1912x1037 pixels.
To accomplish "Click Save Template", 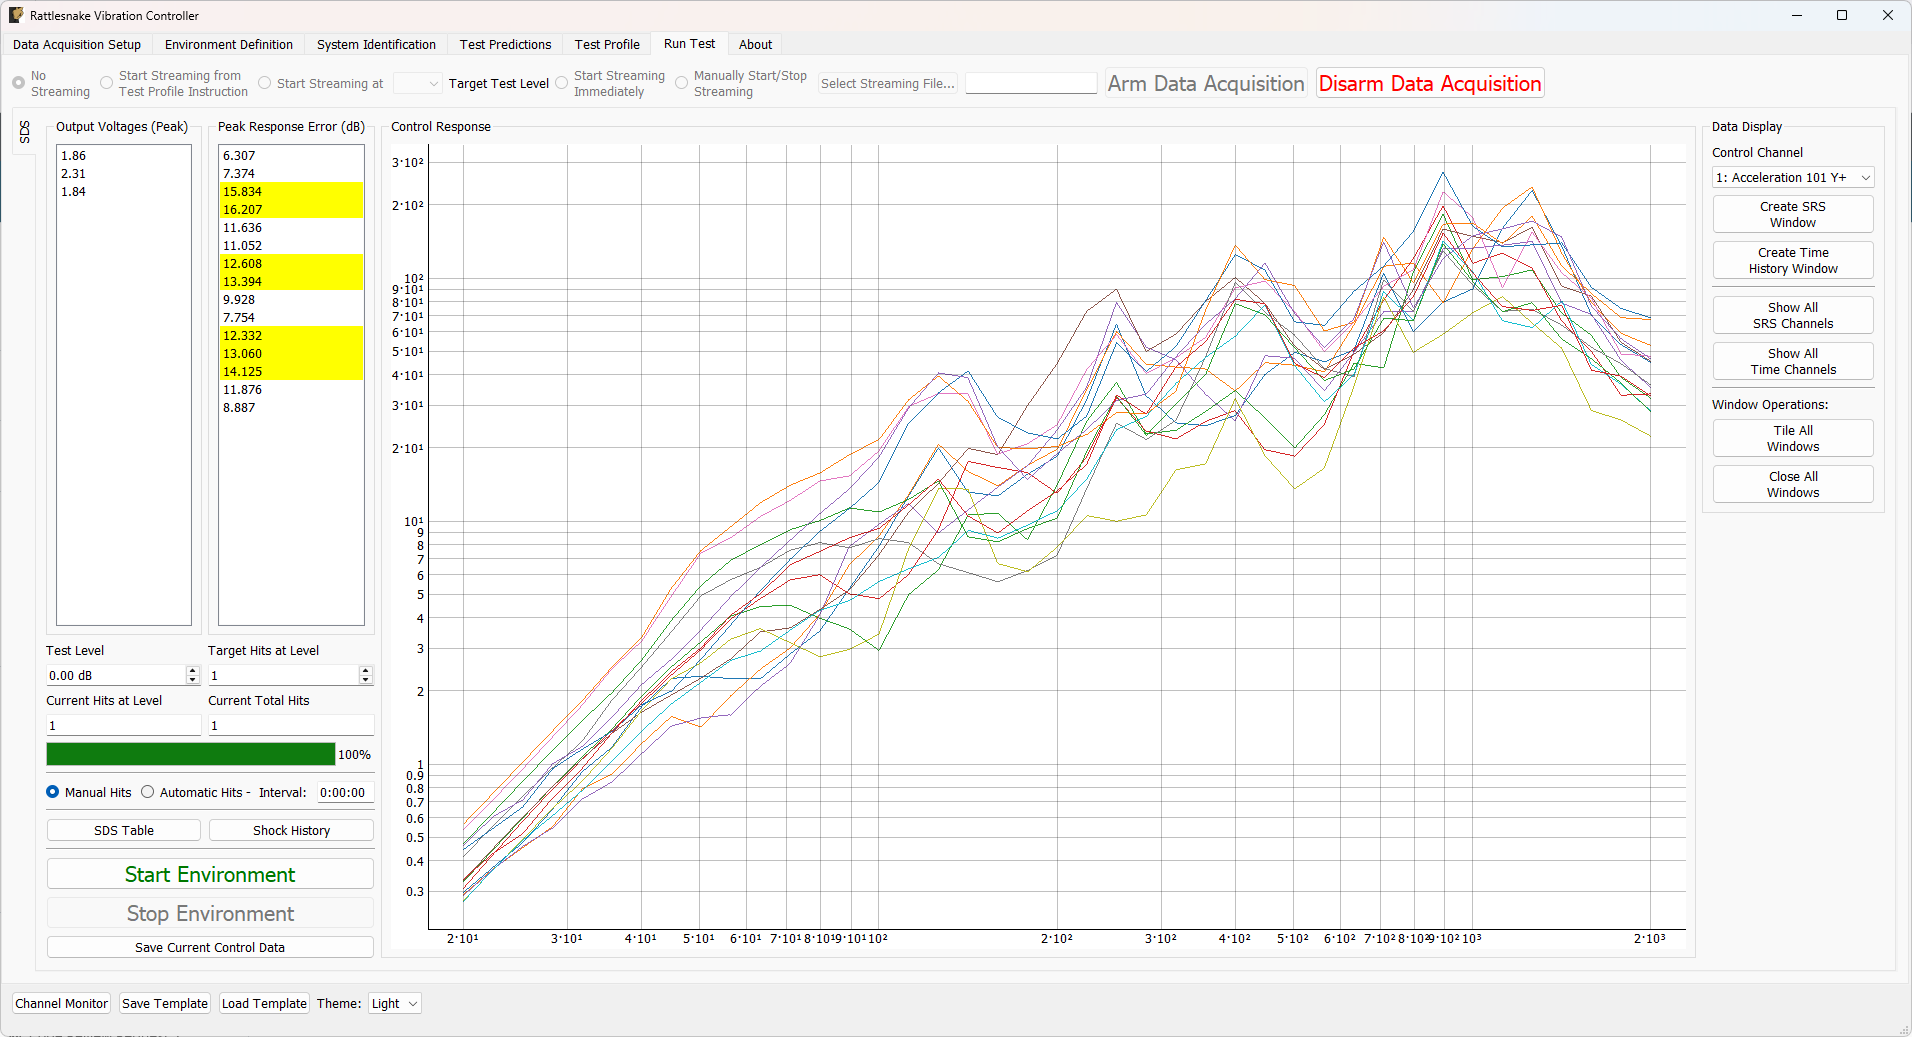I will tap(165, 1004).
